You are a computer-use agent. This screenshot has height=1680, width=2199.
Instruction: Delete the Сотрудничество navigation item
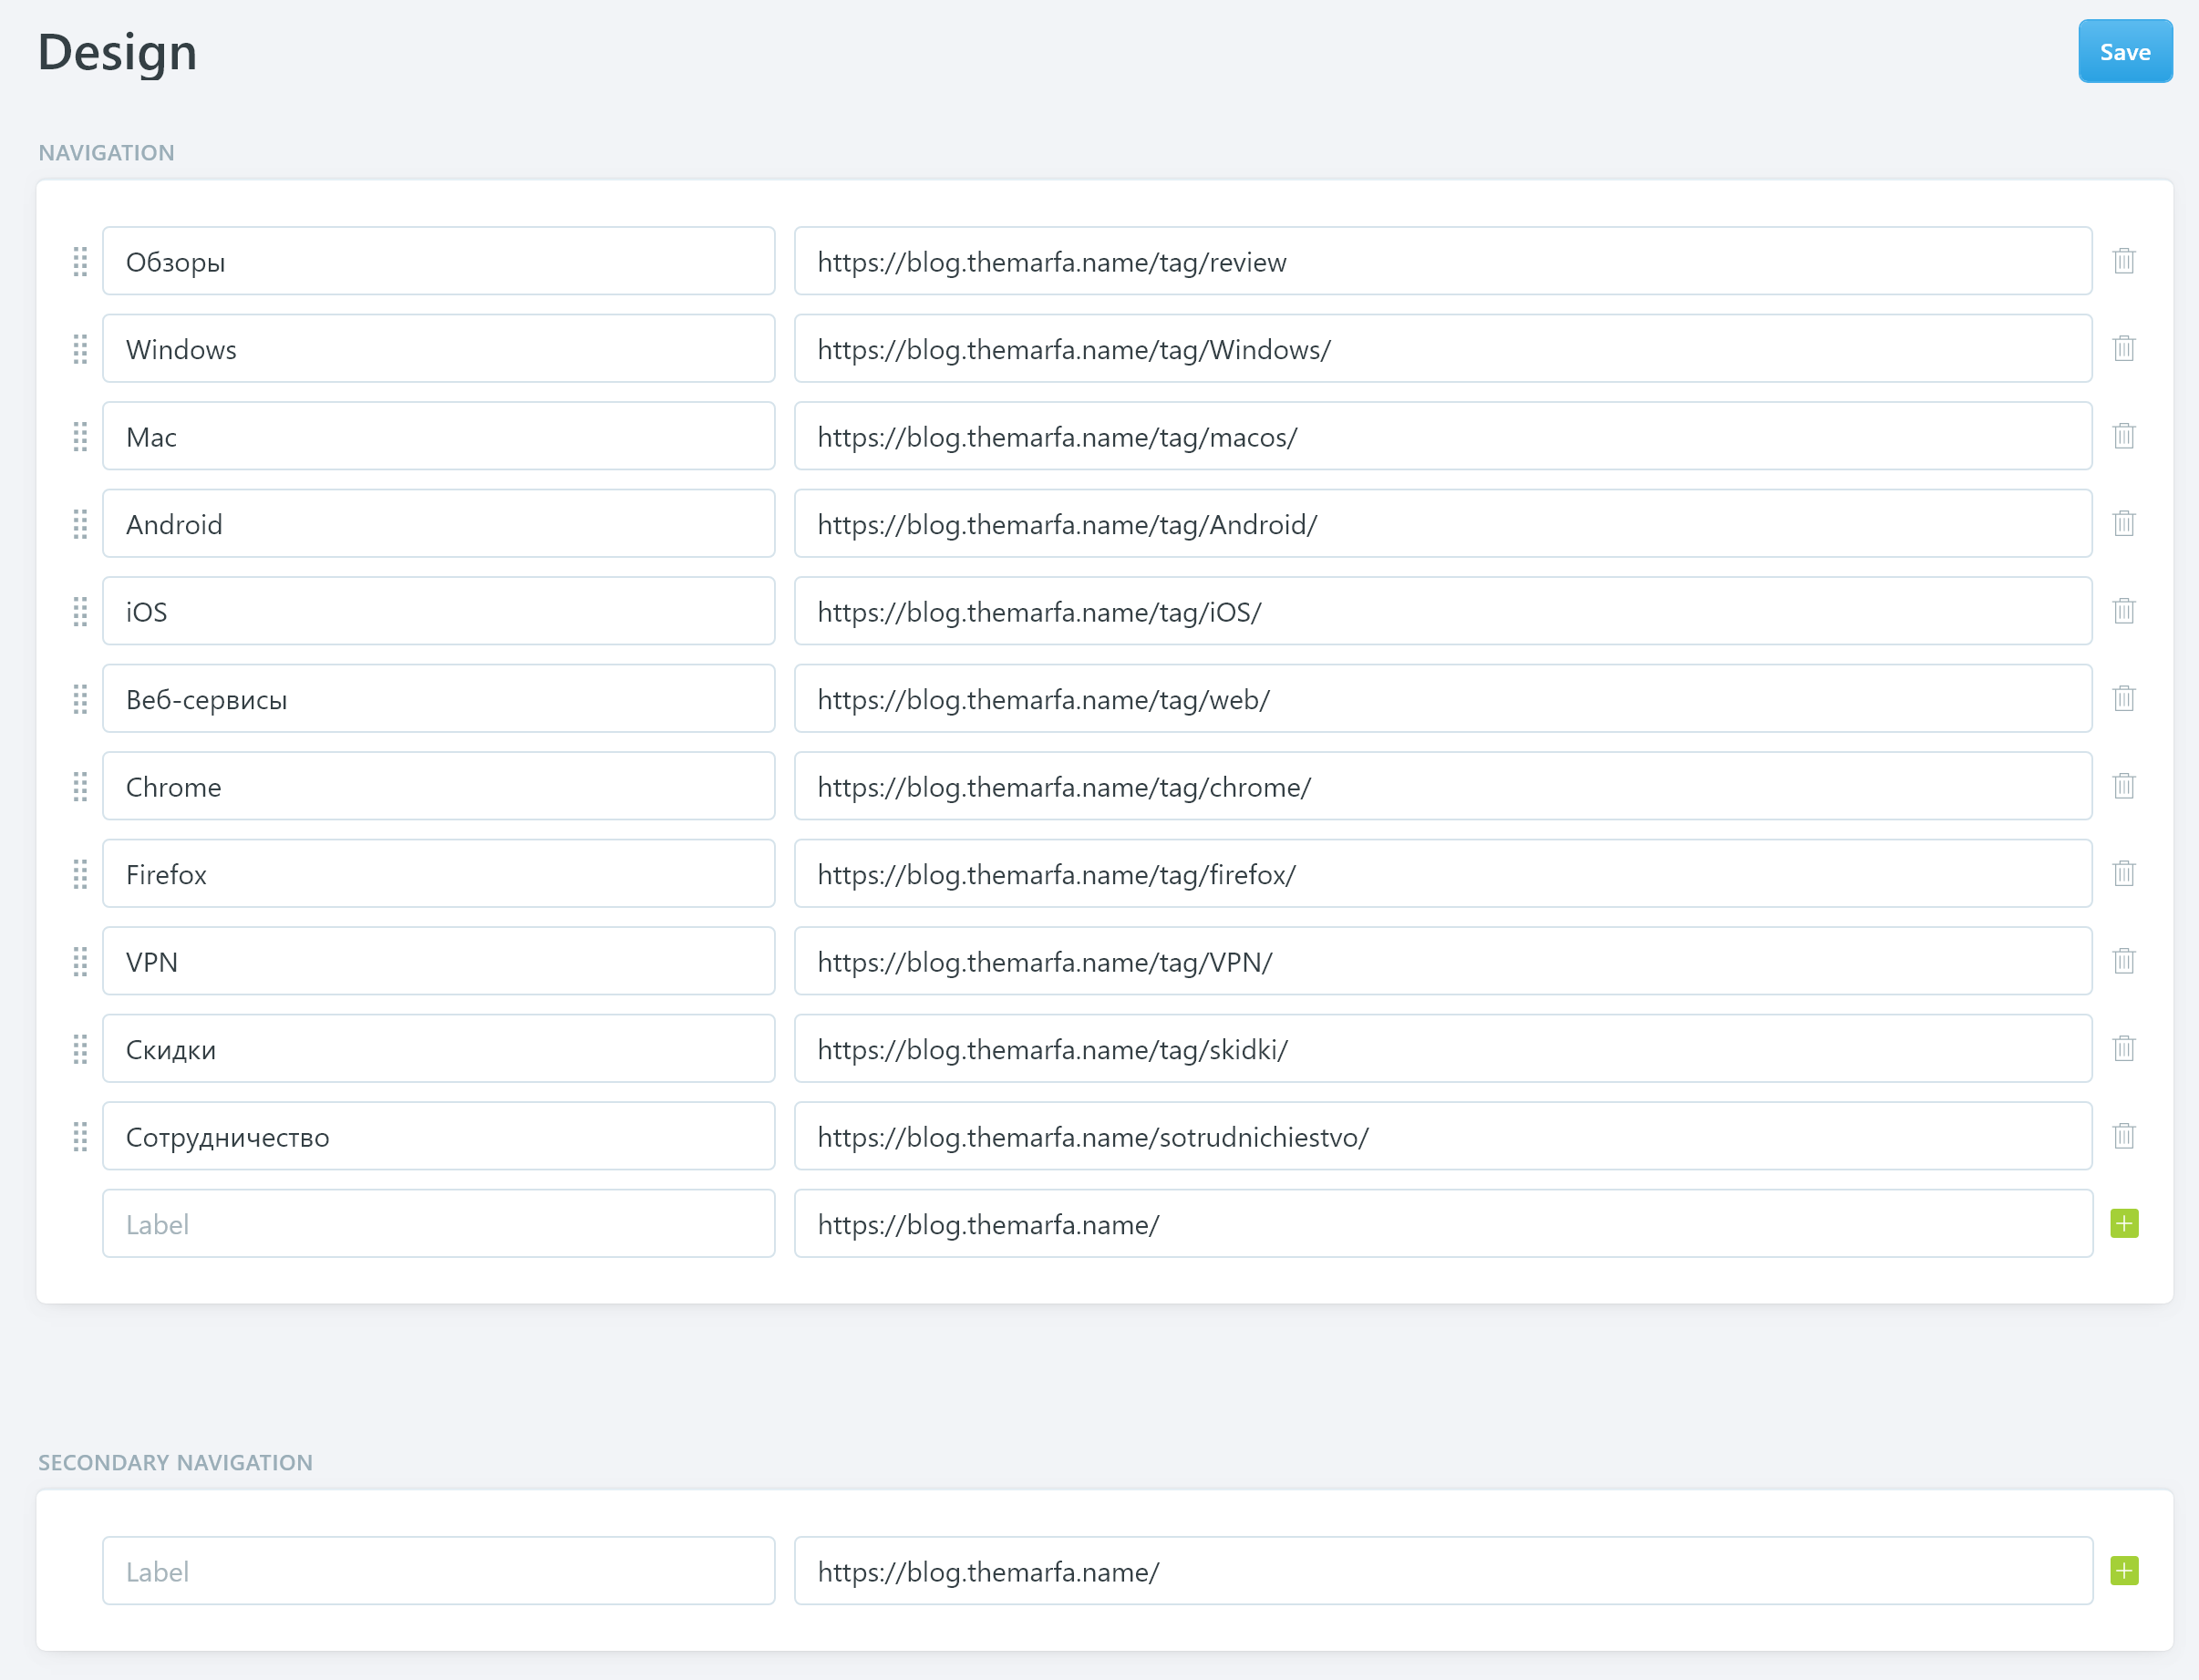click(x=2123, y=1136)
